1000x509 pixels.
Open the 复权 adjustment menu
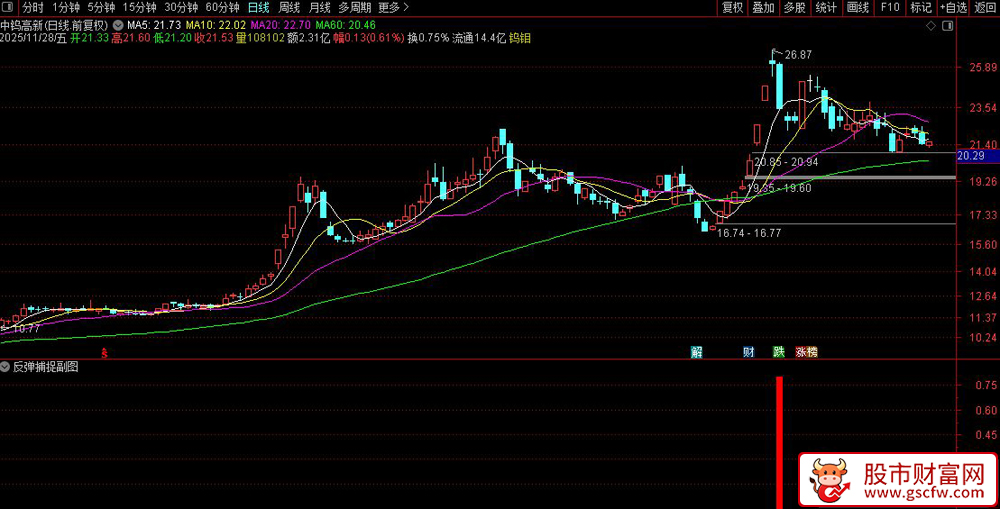(x=732, y=8)
